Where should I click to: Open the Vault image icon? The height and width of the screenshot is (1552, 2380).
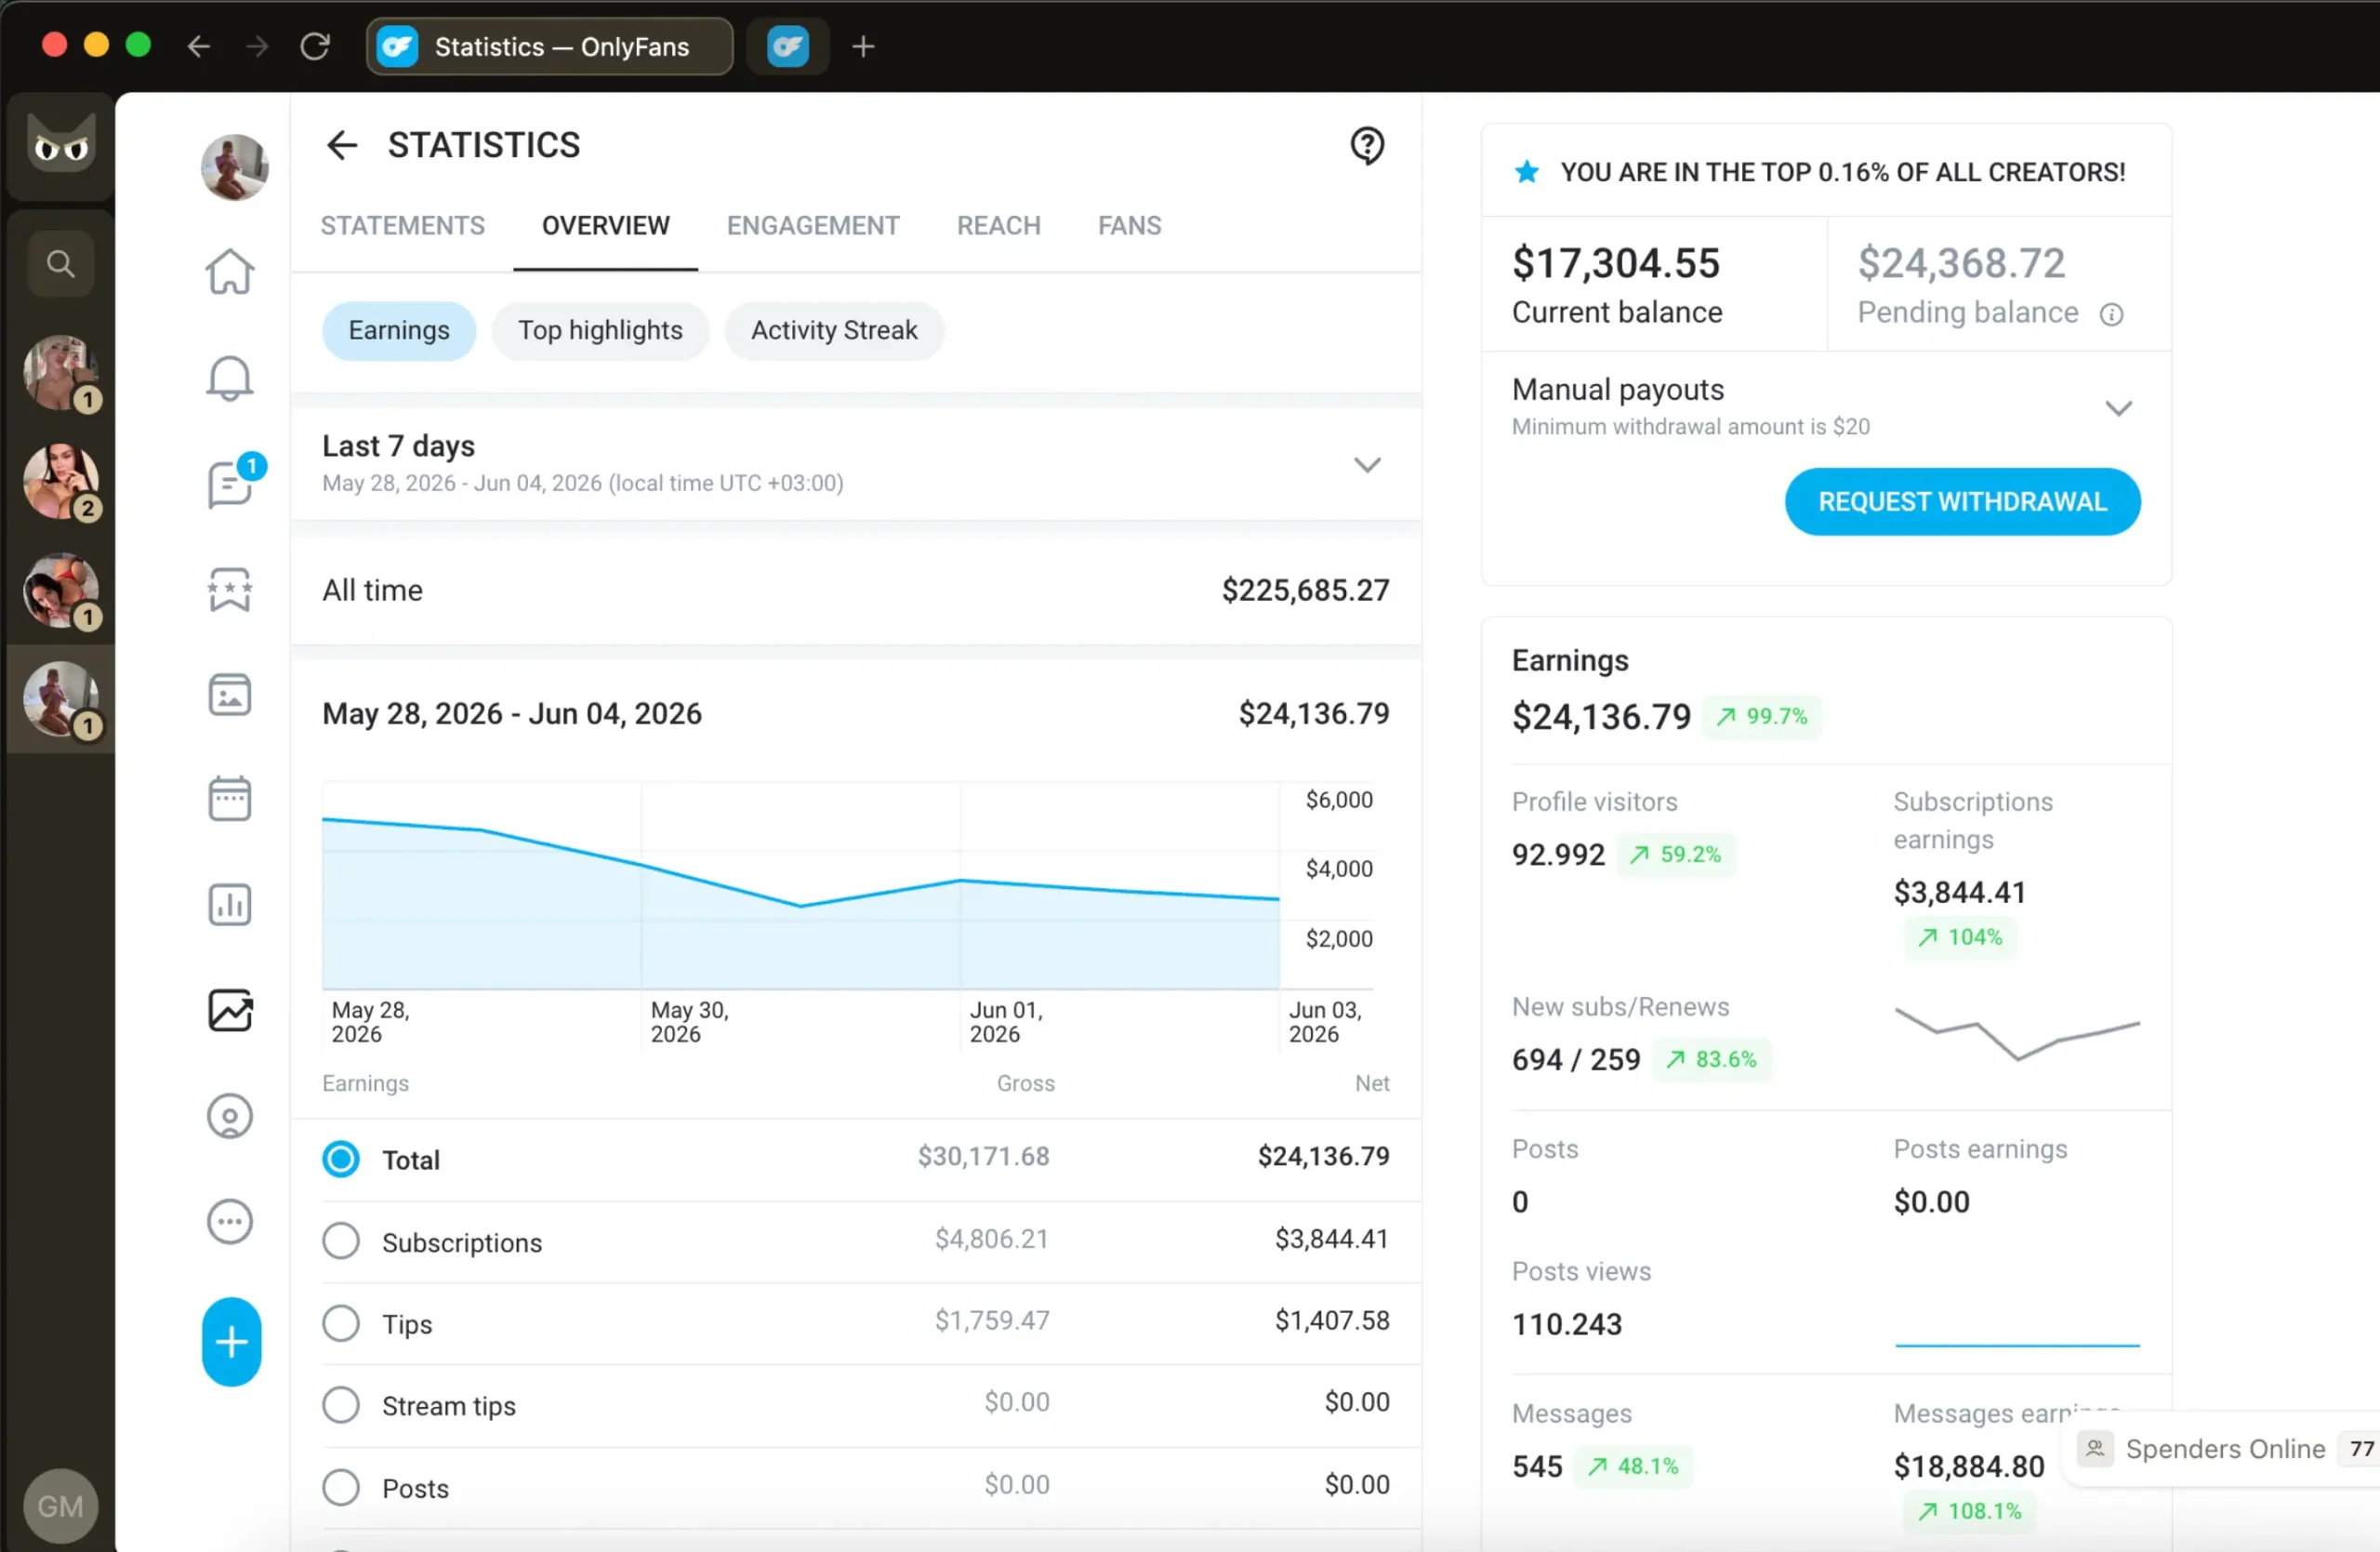230,695
